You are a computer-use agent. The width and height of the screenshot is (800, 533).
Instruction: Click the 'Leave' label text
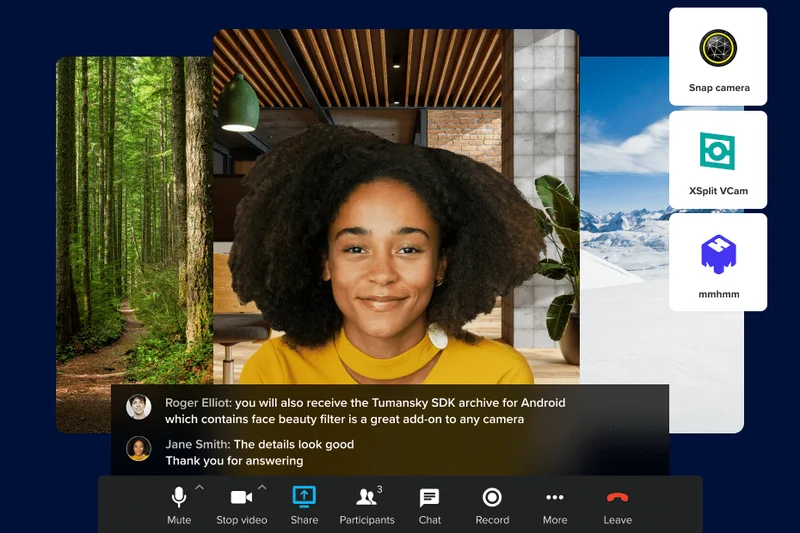click(617, 520)
